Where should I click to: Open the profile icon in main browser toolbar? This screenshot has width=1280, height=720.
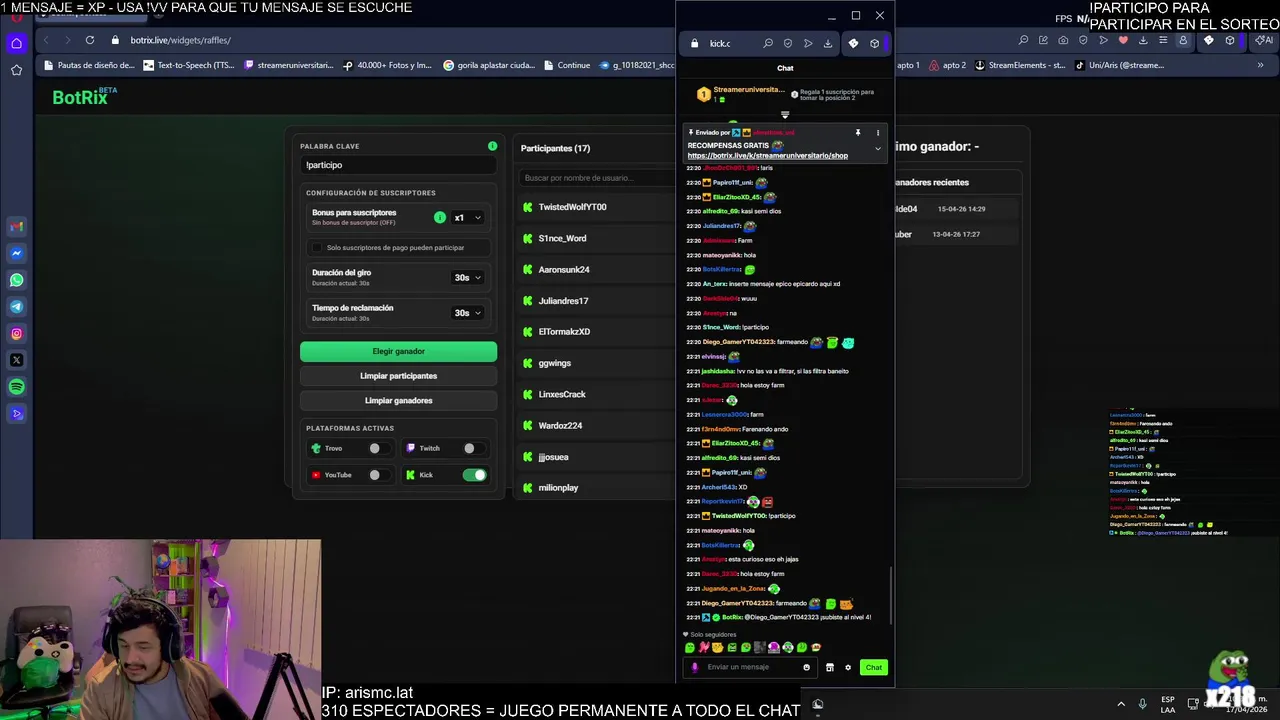click(1183, 40)
